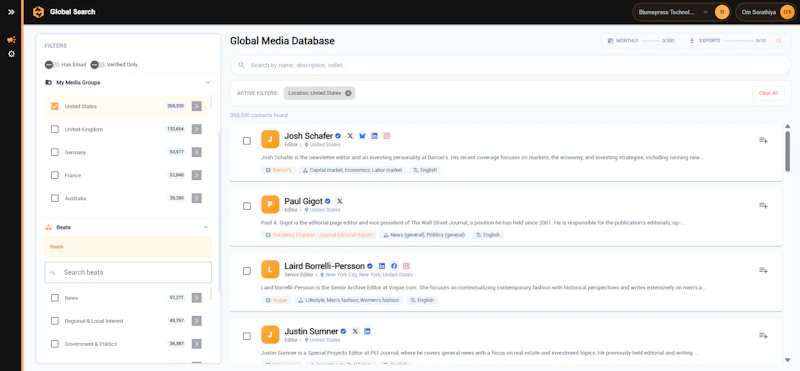Open the Barron's outlet tag

click(x=279, y=170)
